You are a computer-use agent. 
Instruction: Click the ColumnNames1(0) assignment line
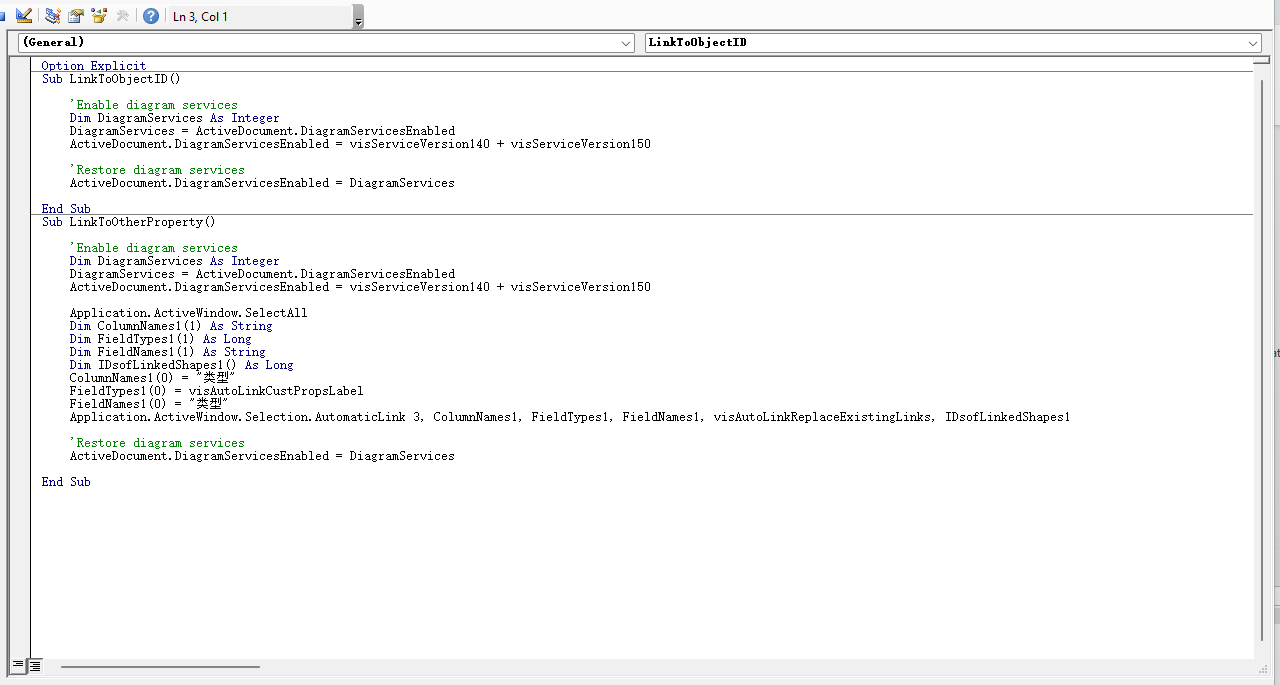click(x=153, y=378)
